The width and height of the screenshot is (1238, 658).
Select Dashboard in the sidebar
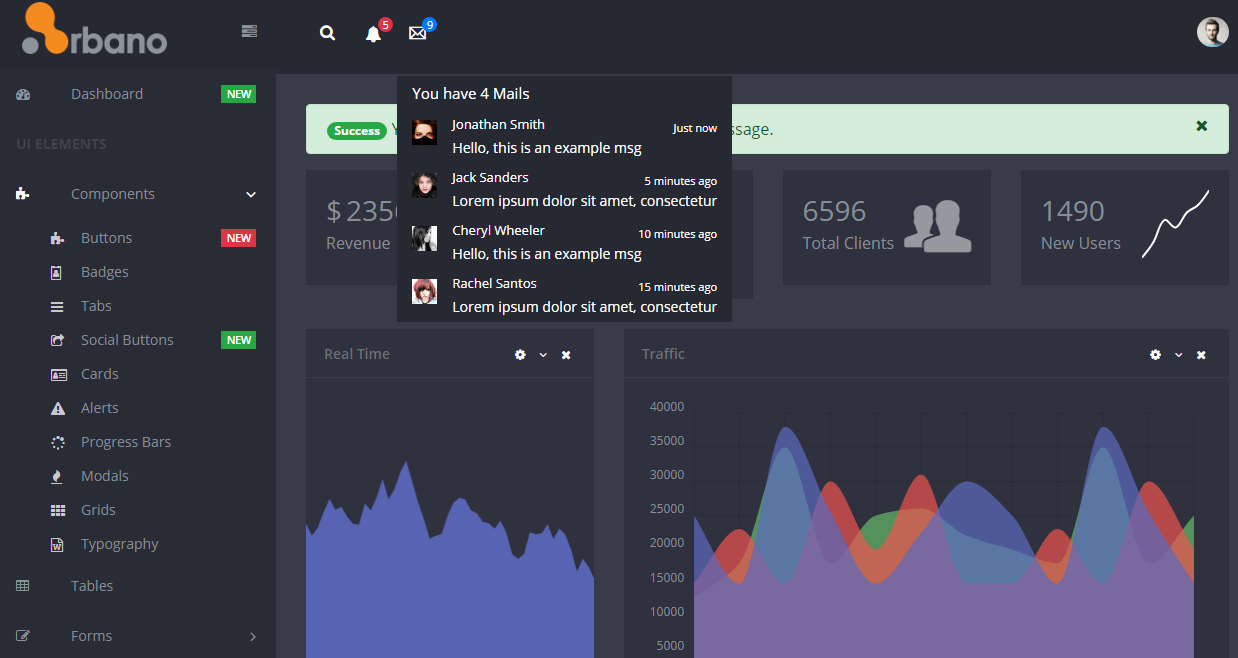pyautogui.click(x=107, y=93)
